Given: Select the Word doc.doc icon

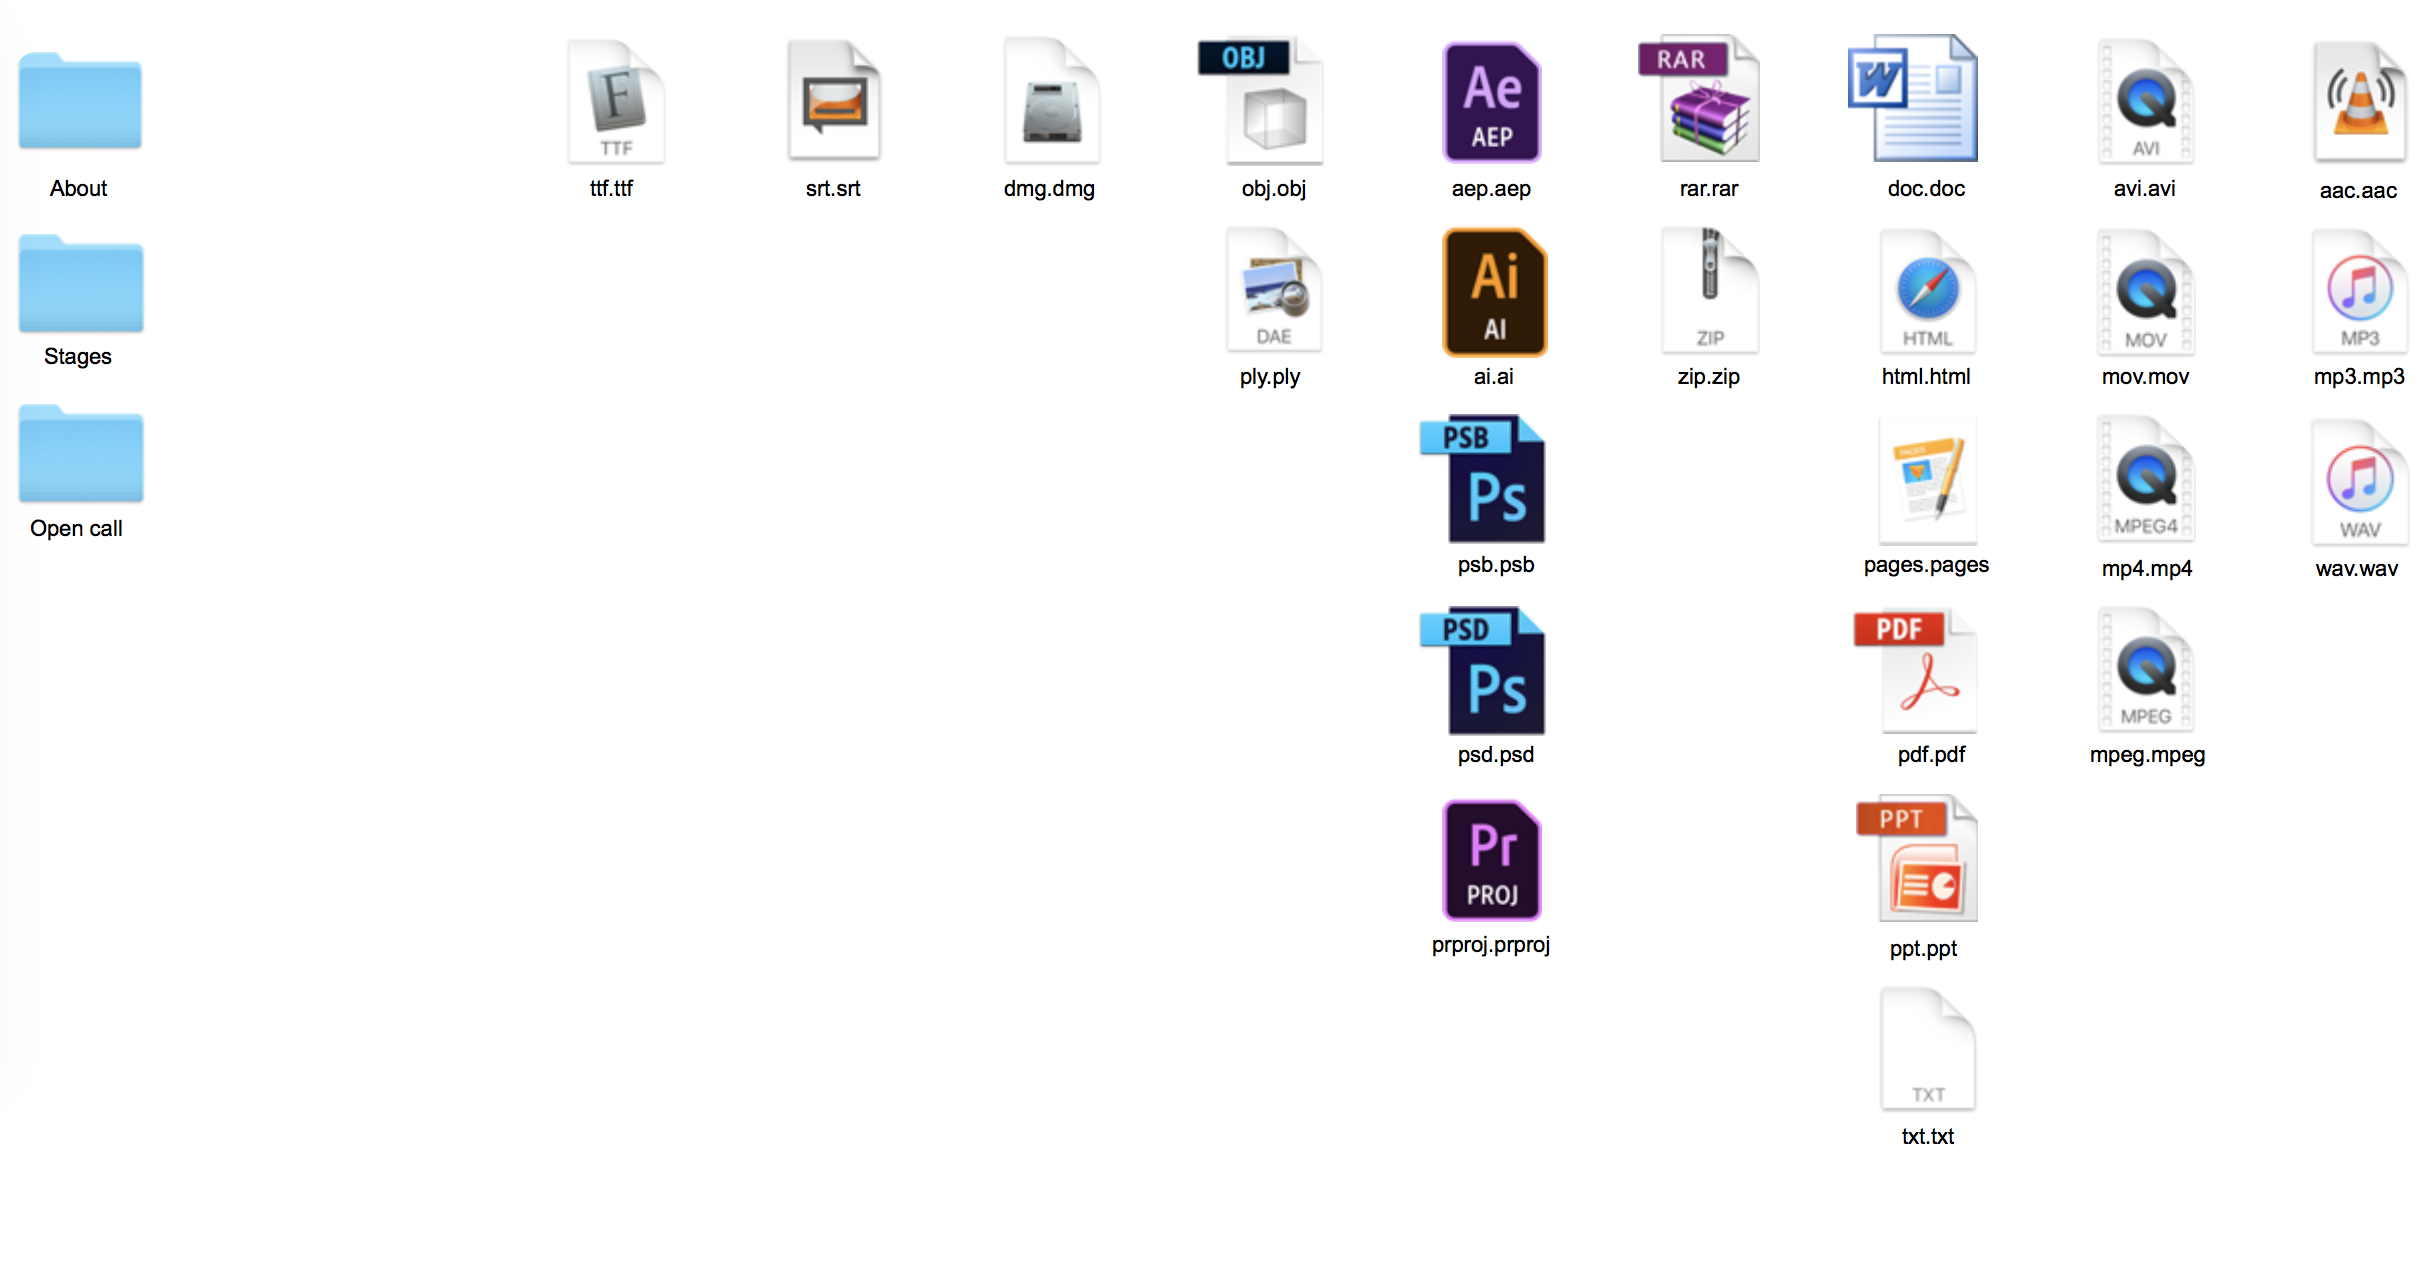Looking at the screenshot, I should click(1913, 98).
